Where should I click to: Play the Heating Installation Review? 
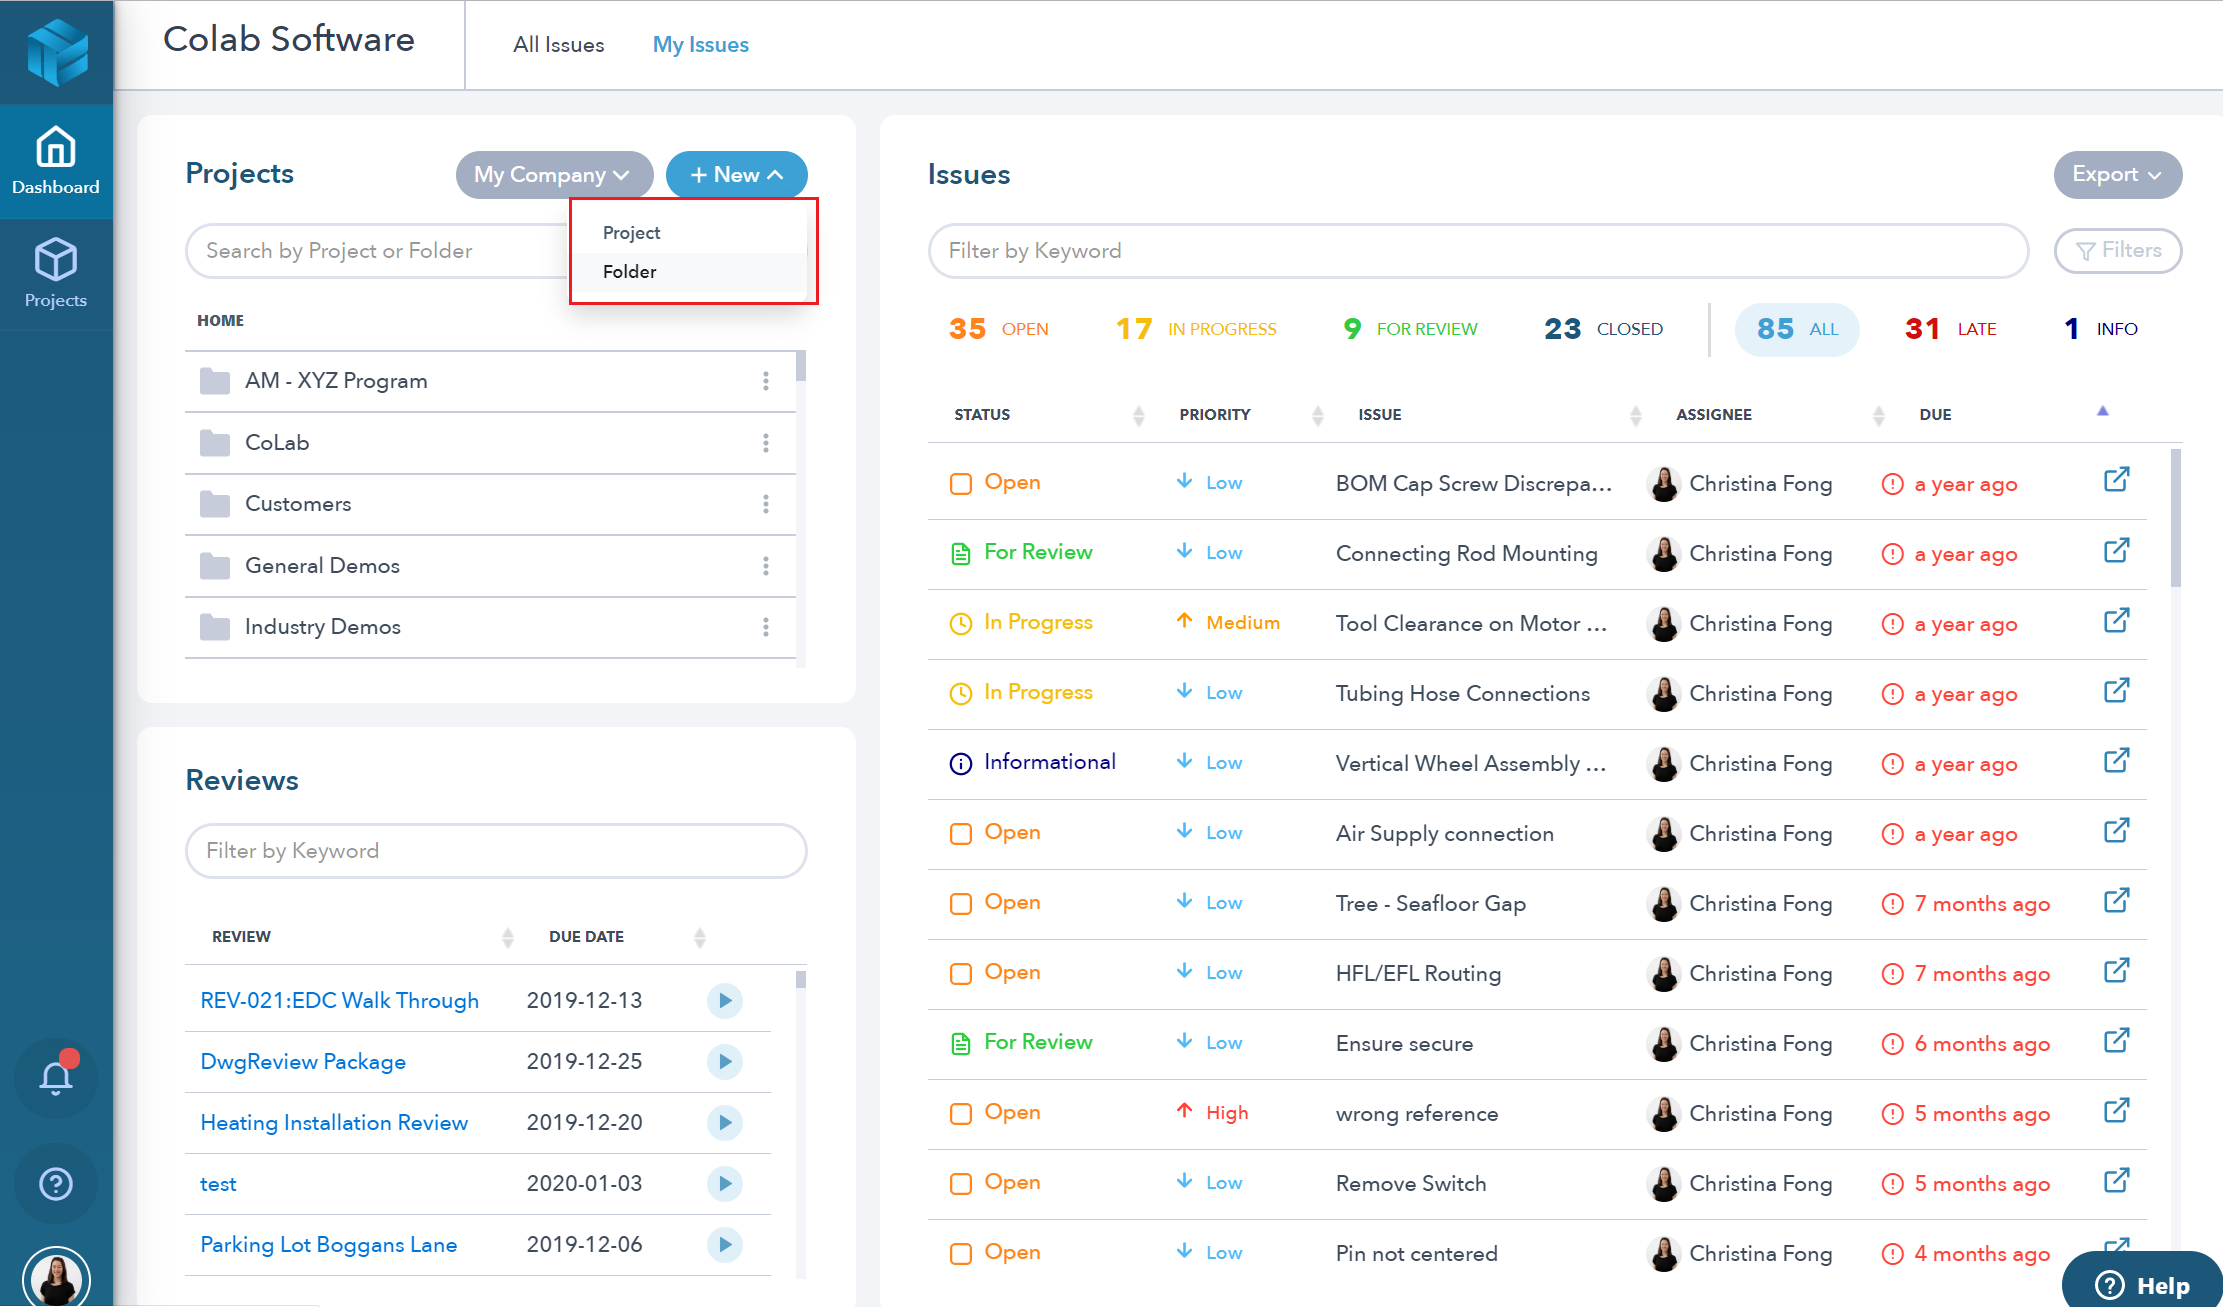point(725,1122)
